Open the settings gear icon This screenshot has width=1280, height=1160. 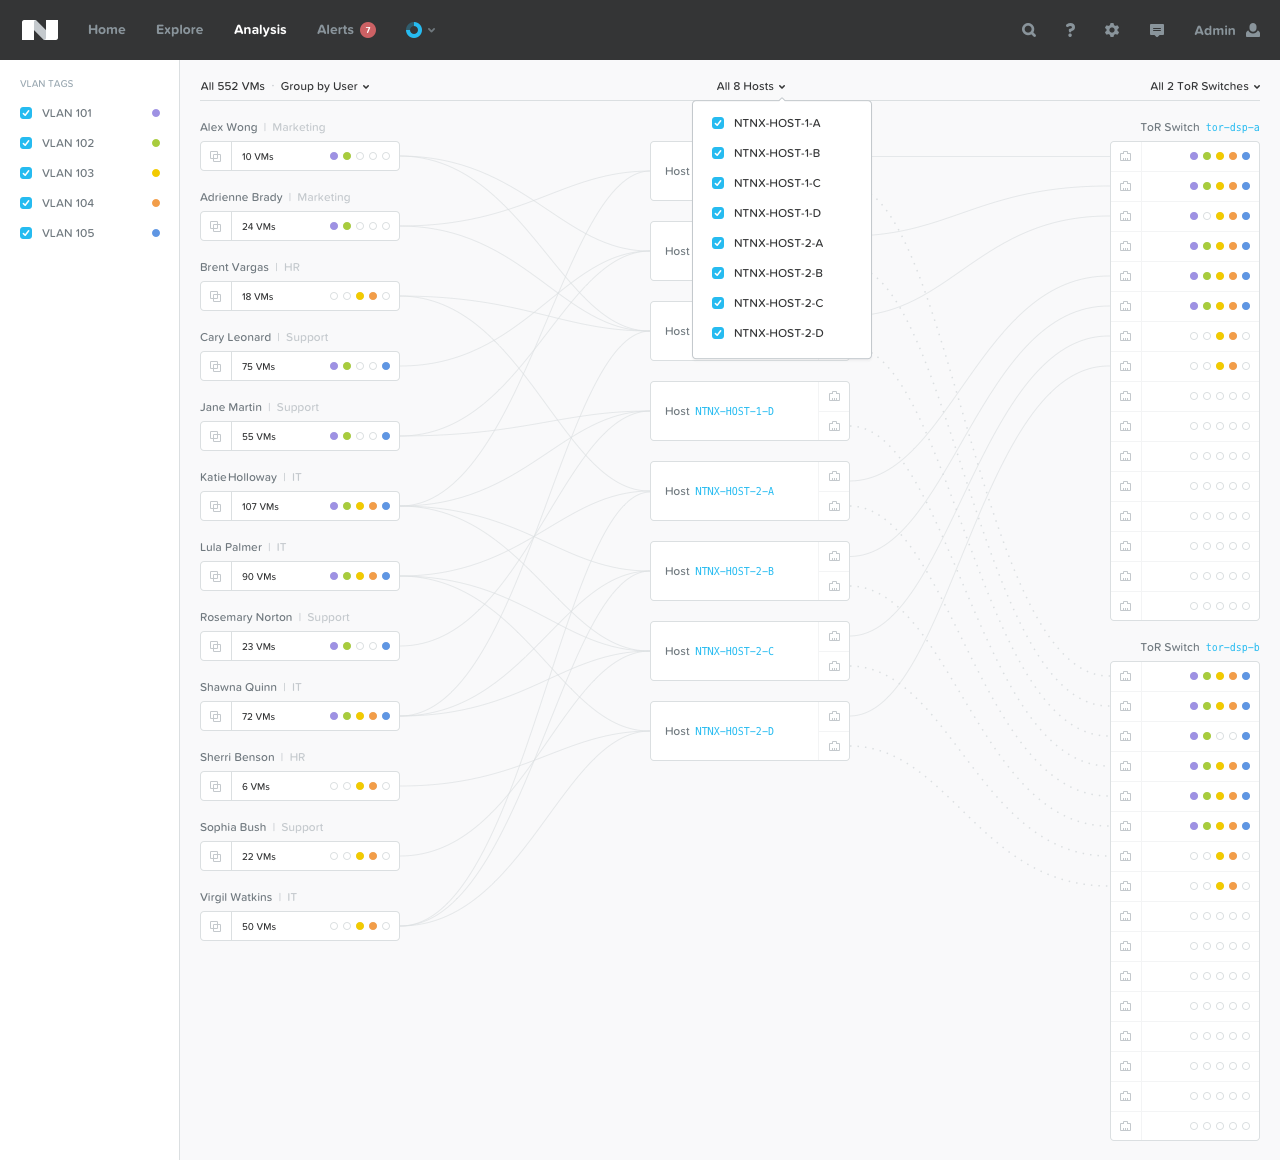(x=1112, y=30)
